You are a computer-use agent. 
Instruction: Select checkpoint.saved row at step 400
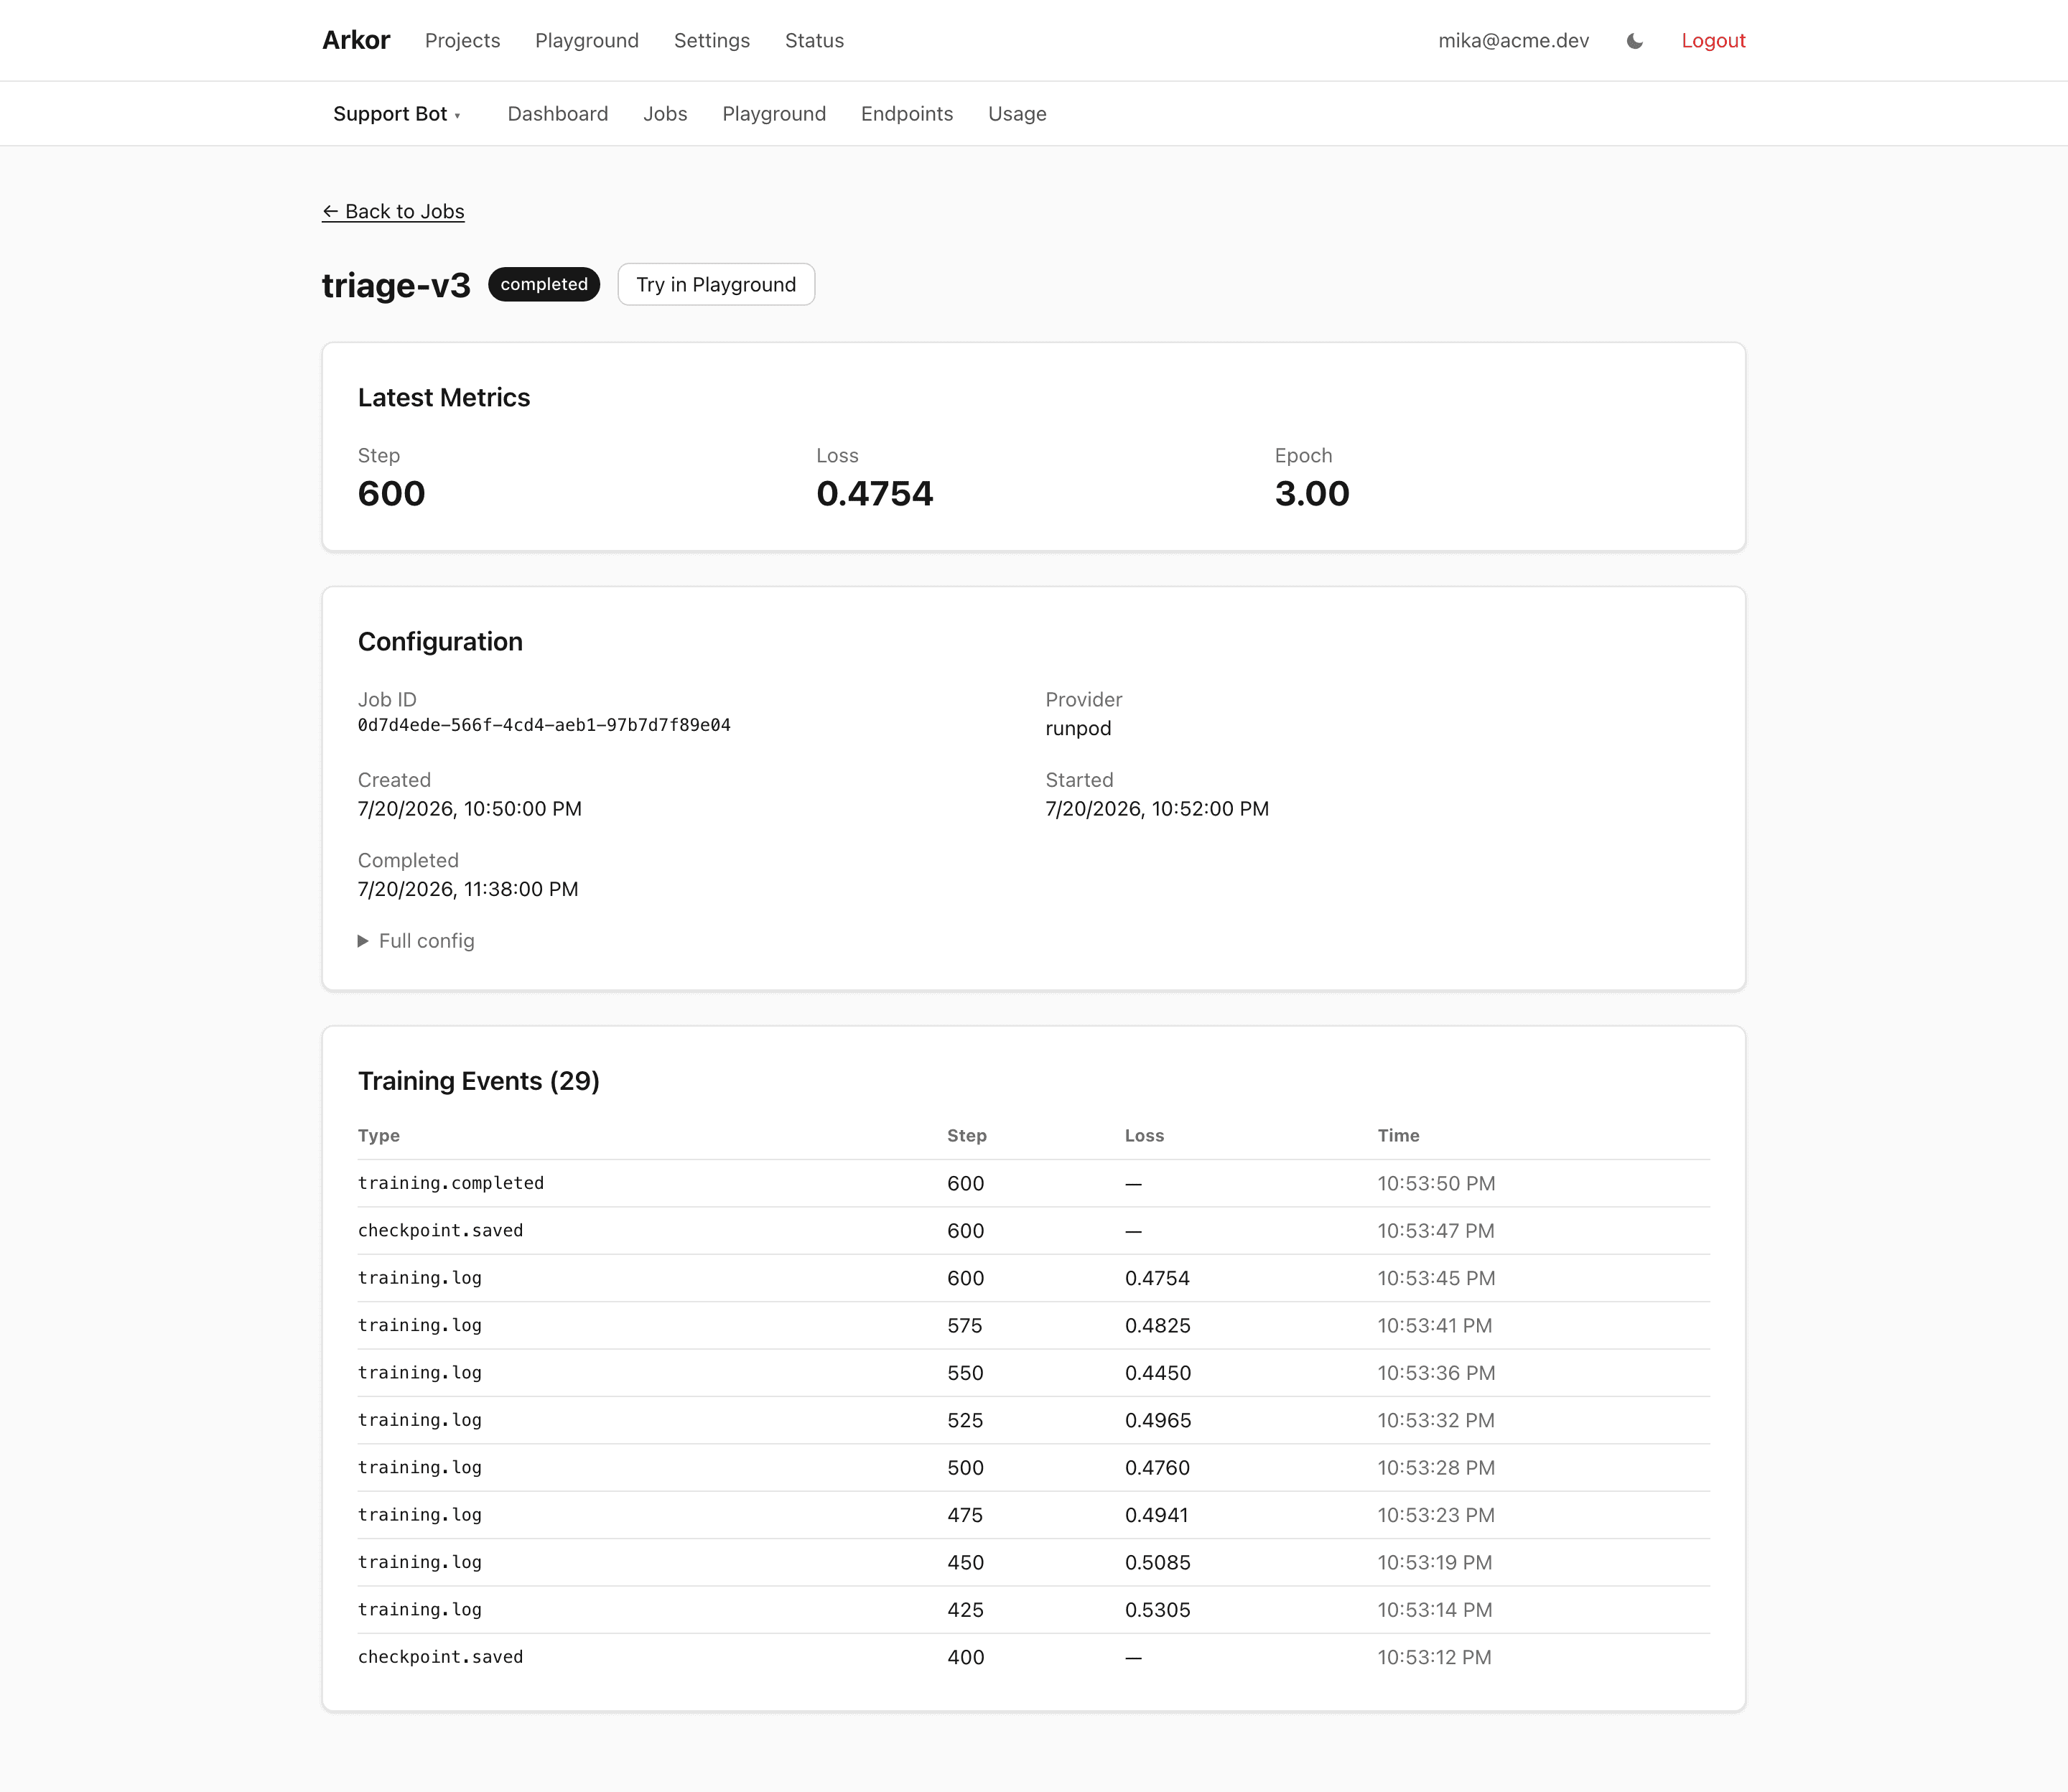[1034, 1658]
